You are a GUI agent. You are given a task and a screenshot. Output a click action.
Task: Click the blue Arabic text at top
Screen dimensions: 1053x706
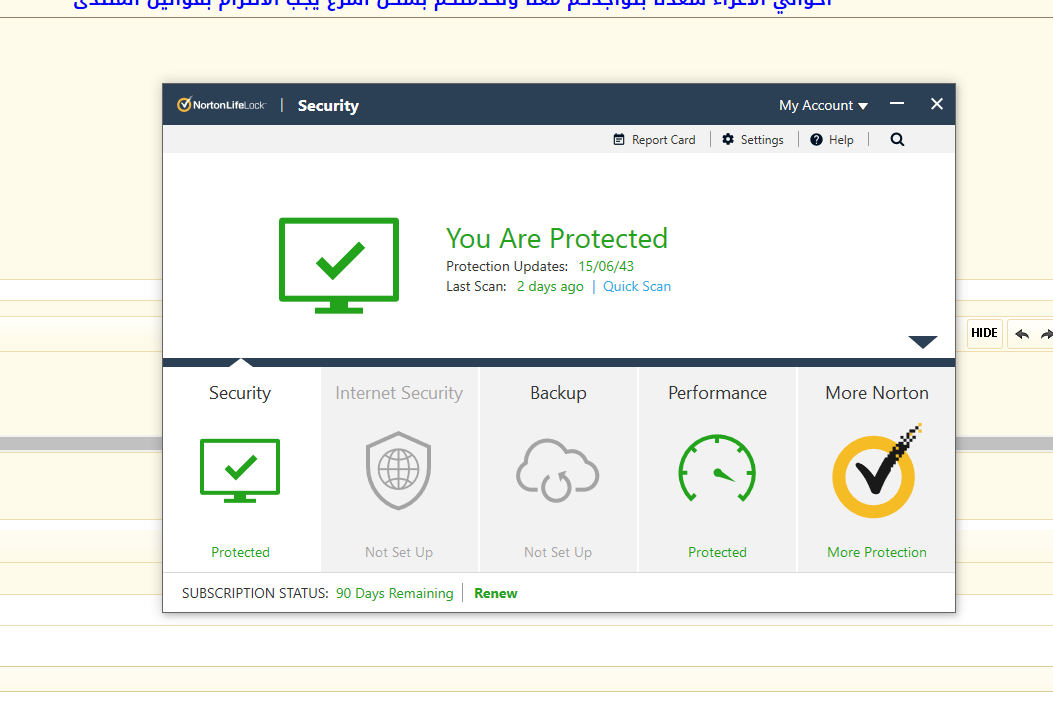452,4
